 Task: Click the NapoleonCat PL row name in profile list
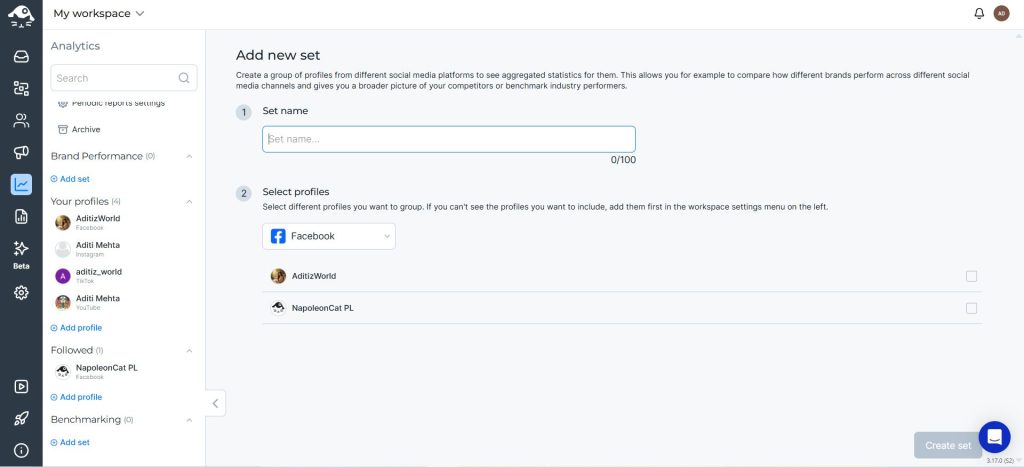click(323, 308)
